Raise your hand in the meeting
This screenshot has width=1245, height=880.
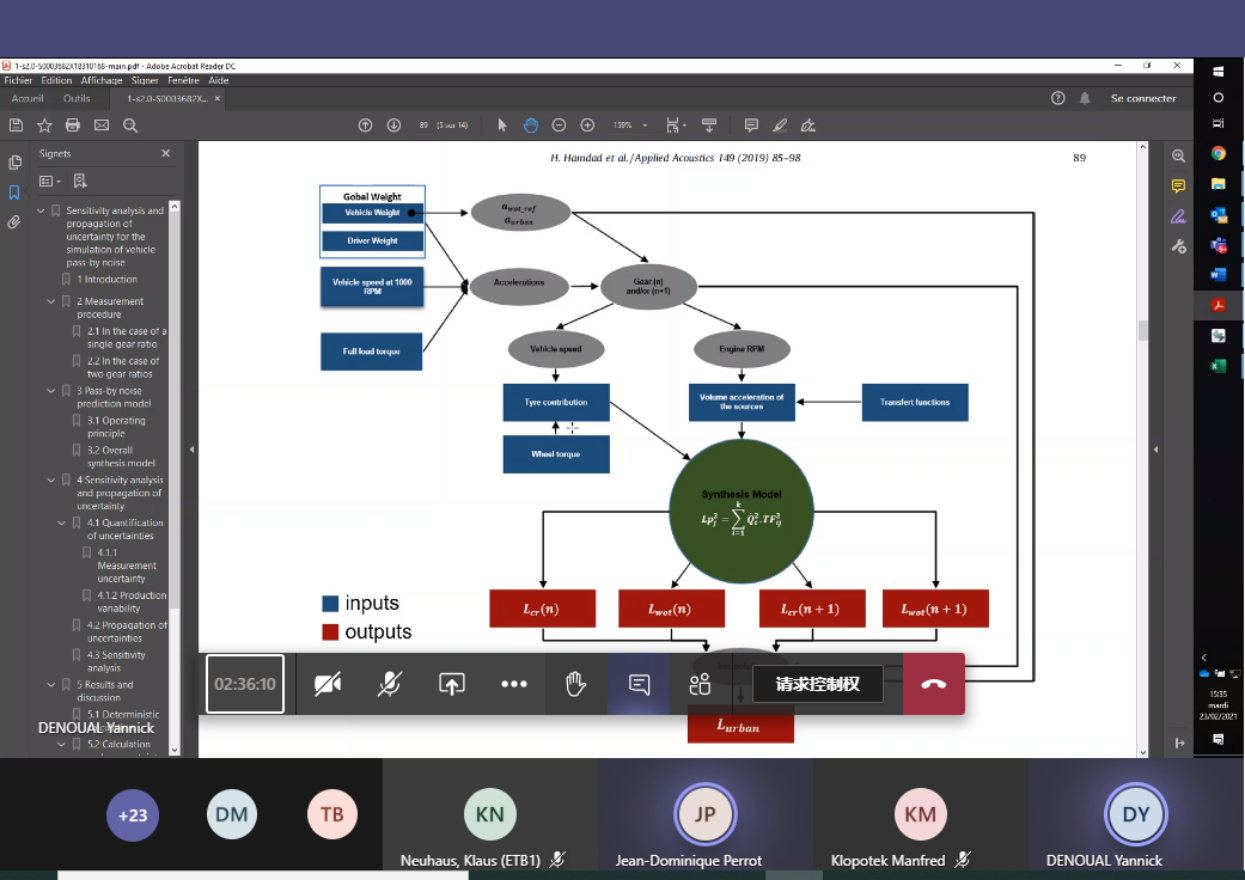[x=575, y=684]
